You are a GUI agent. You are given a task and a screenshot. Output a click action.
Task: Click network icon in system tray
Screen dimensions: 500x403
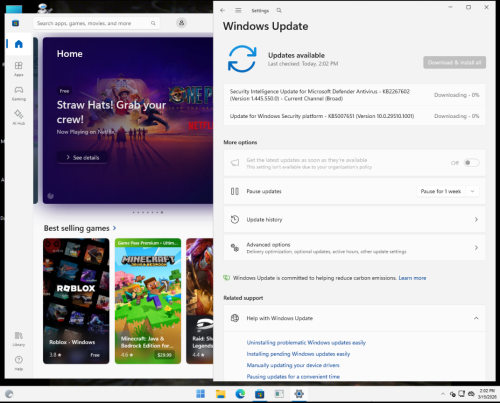[461, 394]
